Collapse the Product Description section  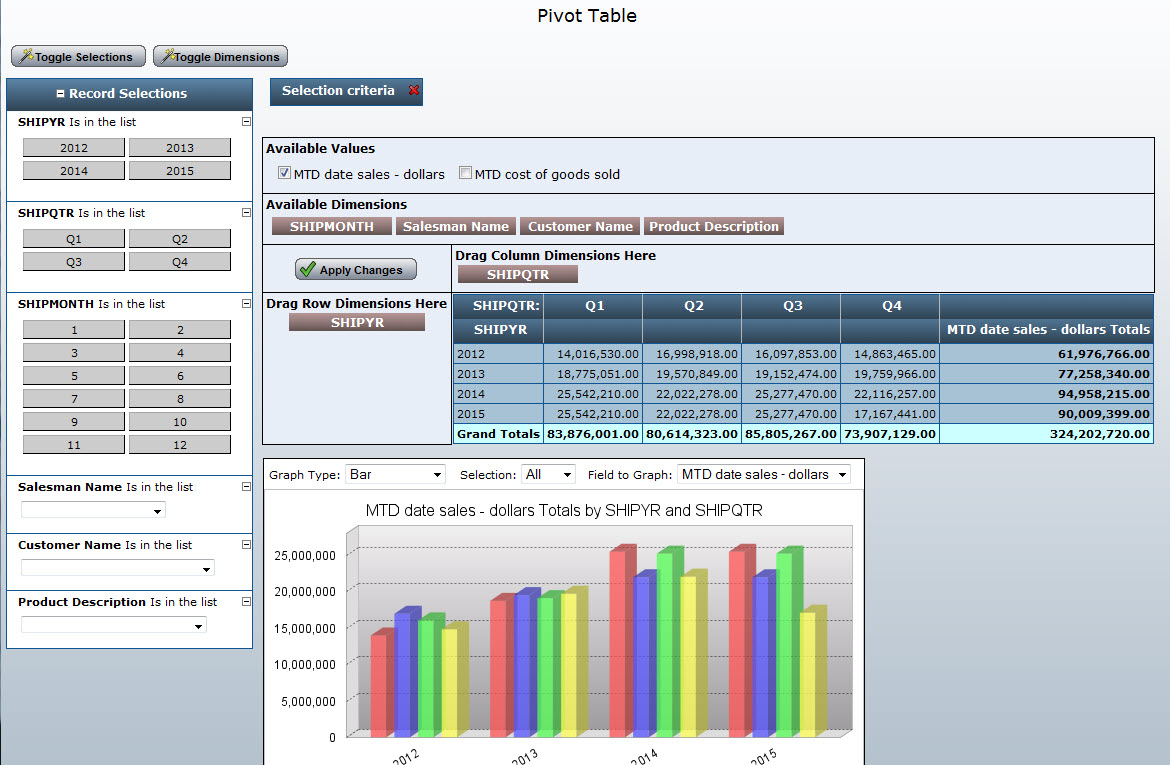(246, 602)
